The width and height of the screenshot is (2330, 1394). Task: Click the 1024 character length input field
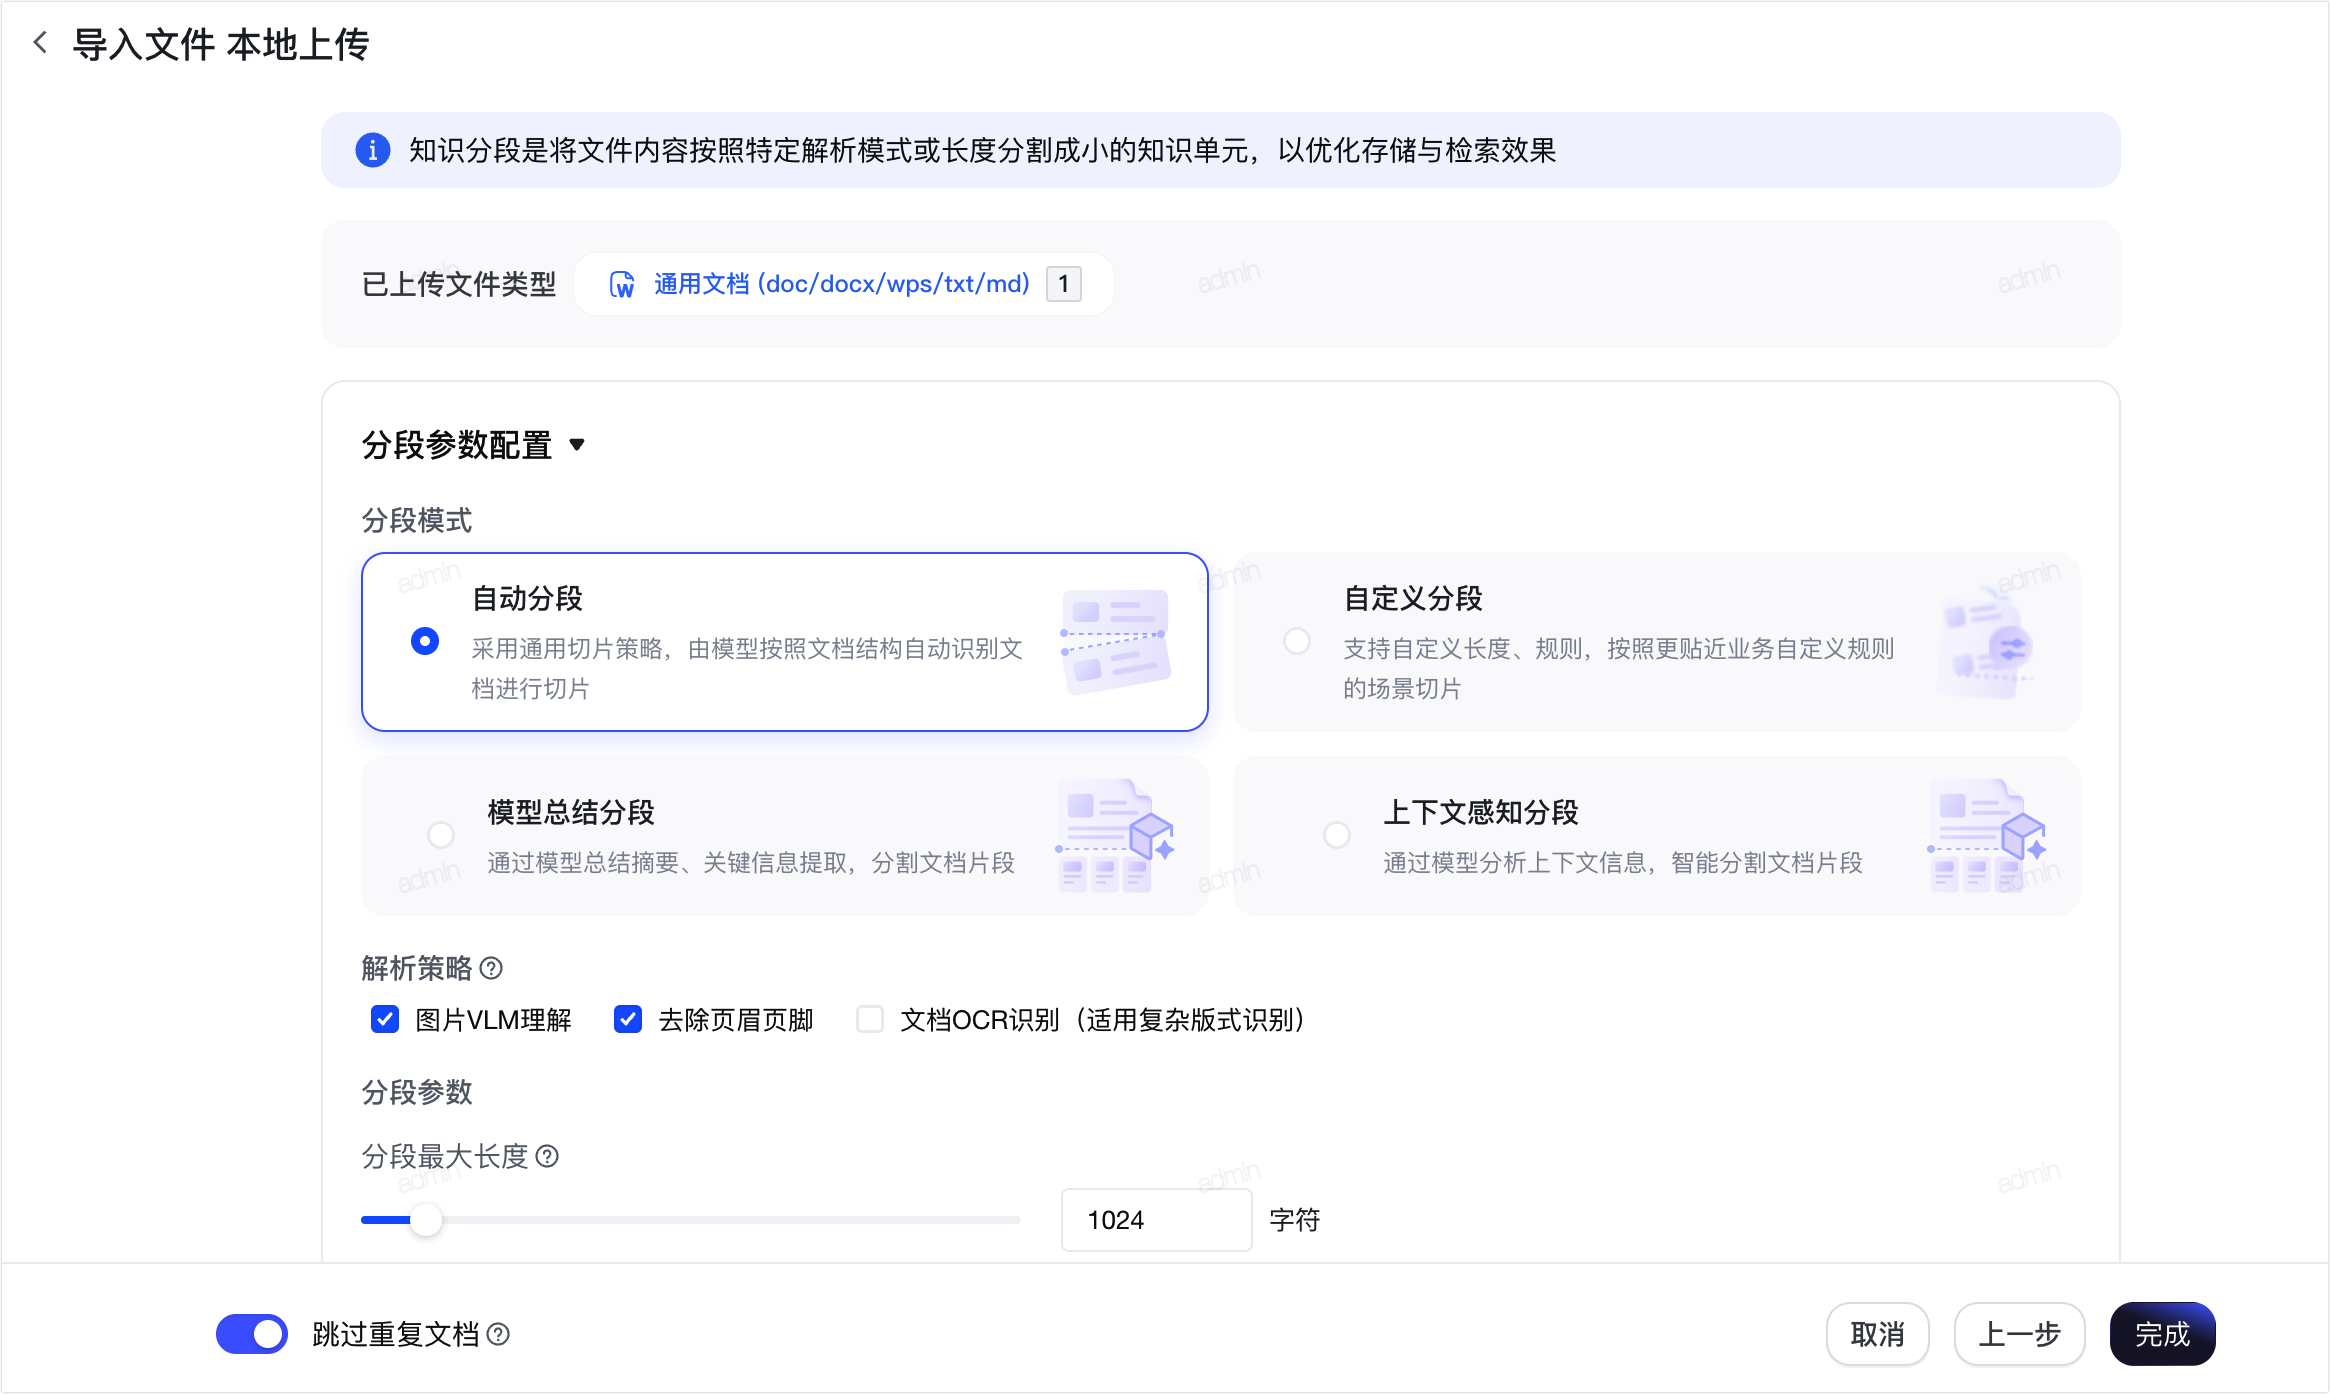[x=1156, y=1220]
